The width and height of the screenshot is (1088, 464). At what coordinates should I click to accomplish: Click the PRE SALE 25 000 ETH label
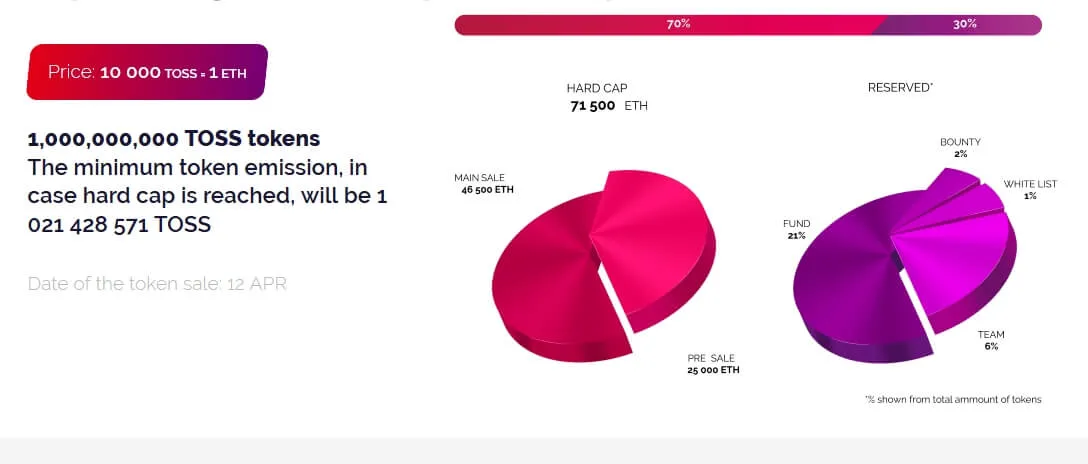coord(713,364)
